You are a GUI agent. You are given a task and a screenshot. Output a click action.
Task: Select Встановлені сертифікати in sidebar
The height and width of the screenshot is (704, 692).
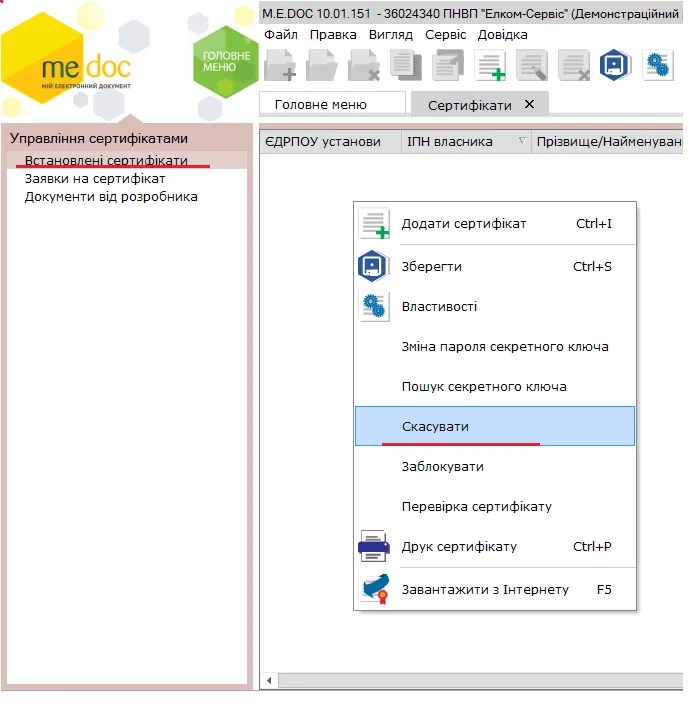point(127,160)
